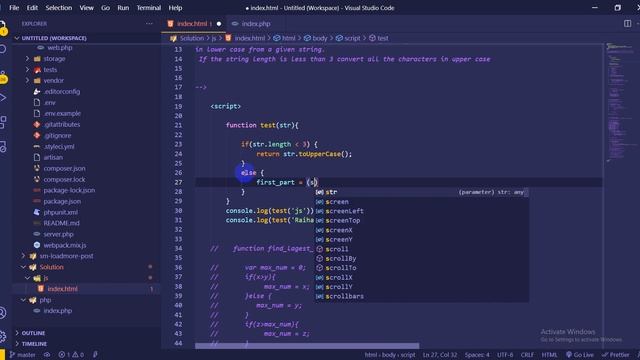Open the Go menu
This screenshot has height=360, width=640.
point(105,8)
